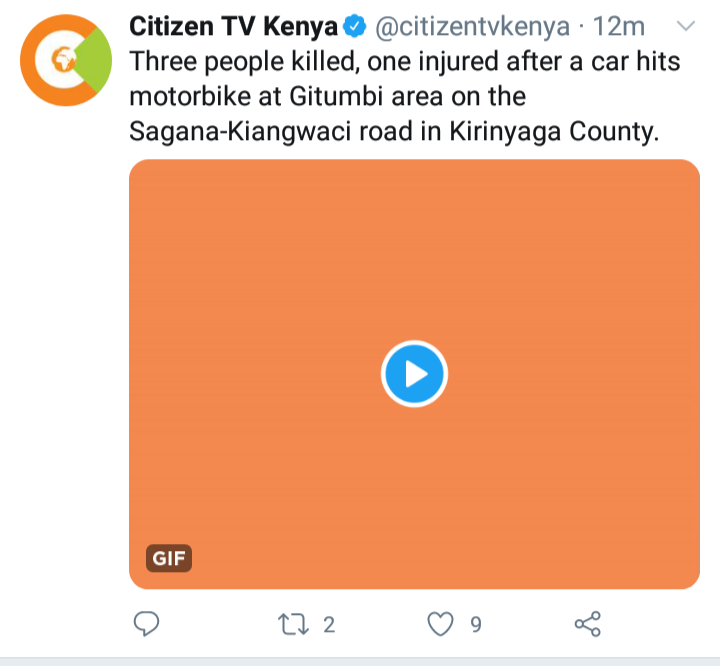Retweet using the arrows icon
Screen dimensions: 720x666
tap(293, 625)
